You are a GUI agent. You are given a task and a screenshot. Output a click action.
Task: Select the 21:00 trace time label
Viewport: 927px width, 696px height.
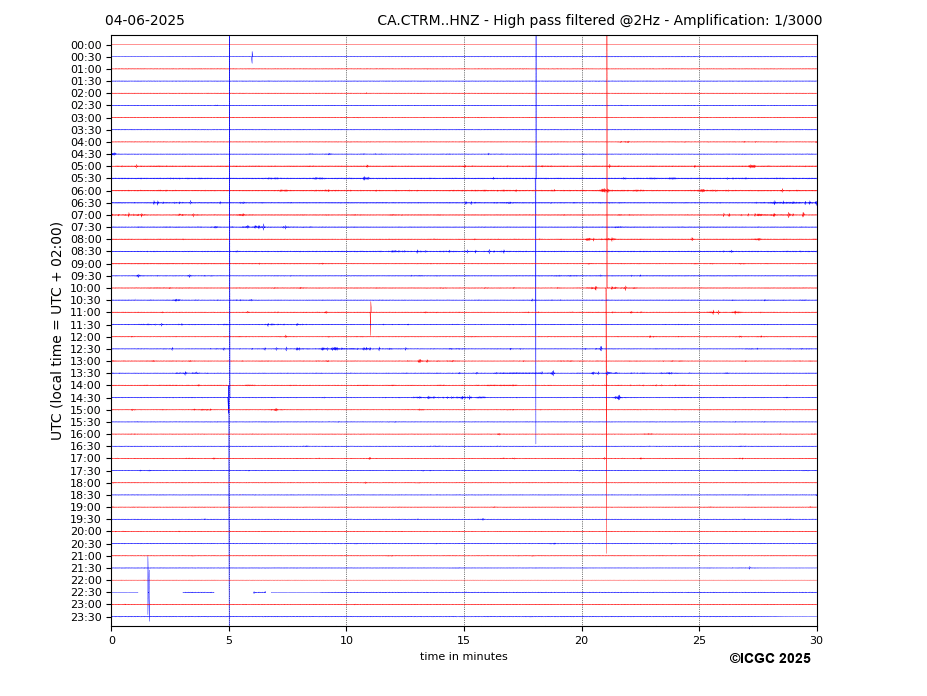(86, 556)
